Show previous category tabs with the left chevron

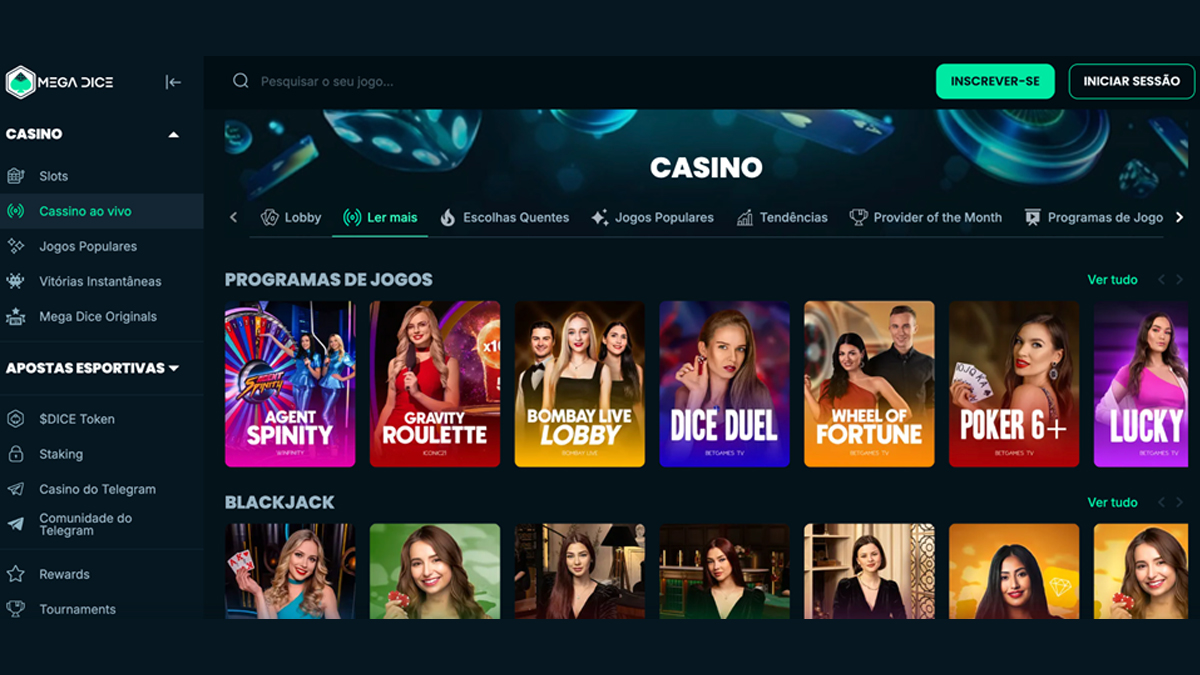click(x=234, y=217)
